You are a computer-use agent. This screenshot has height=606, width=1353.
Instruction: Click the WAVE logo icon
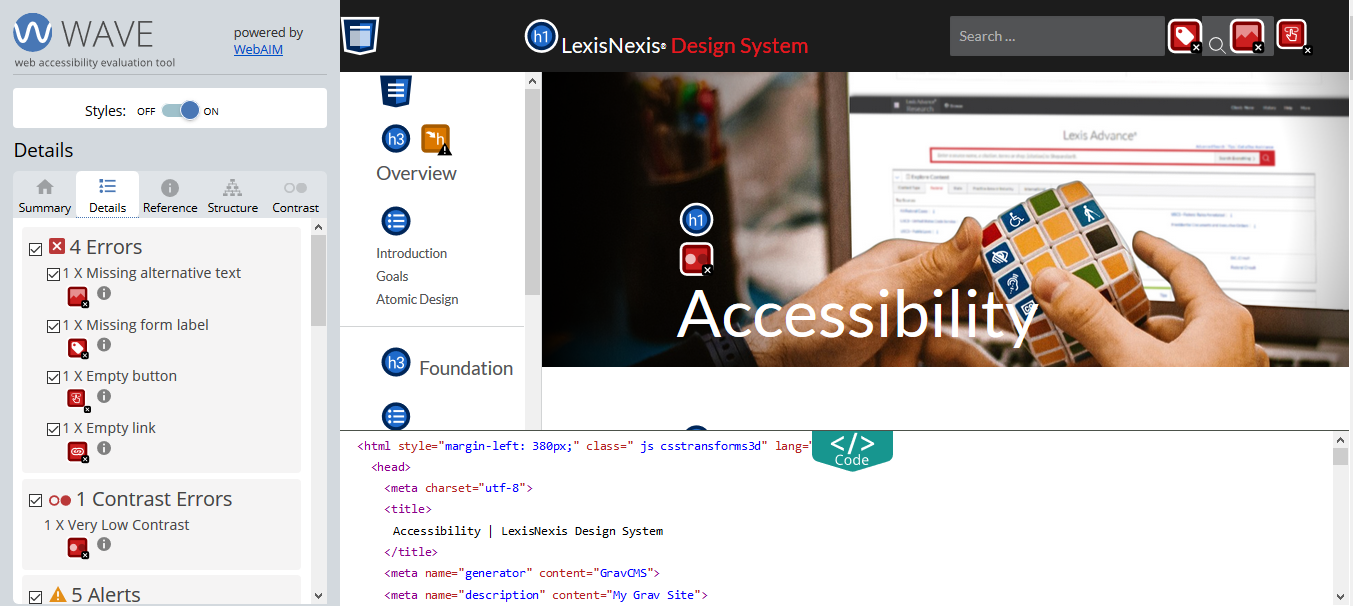point(33,34)
